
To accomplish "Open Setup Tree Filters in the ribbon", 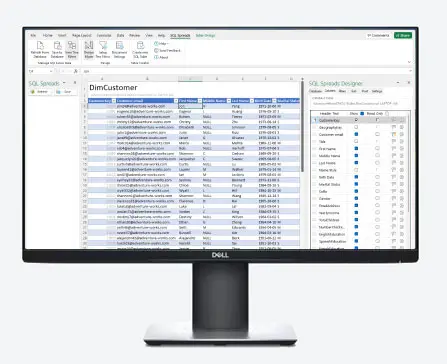I will [103, 46].
